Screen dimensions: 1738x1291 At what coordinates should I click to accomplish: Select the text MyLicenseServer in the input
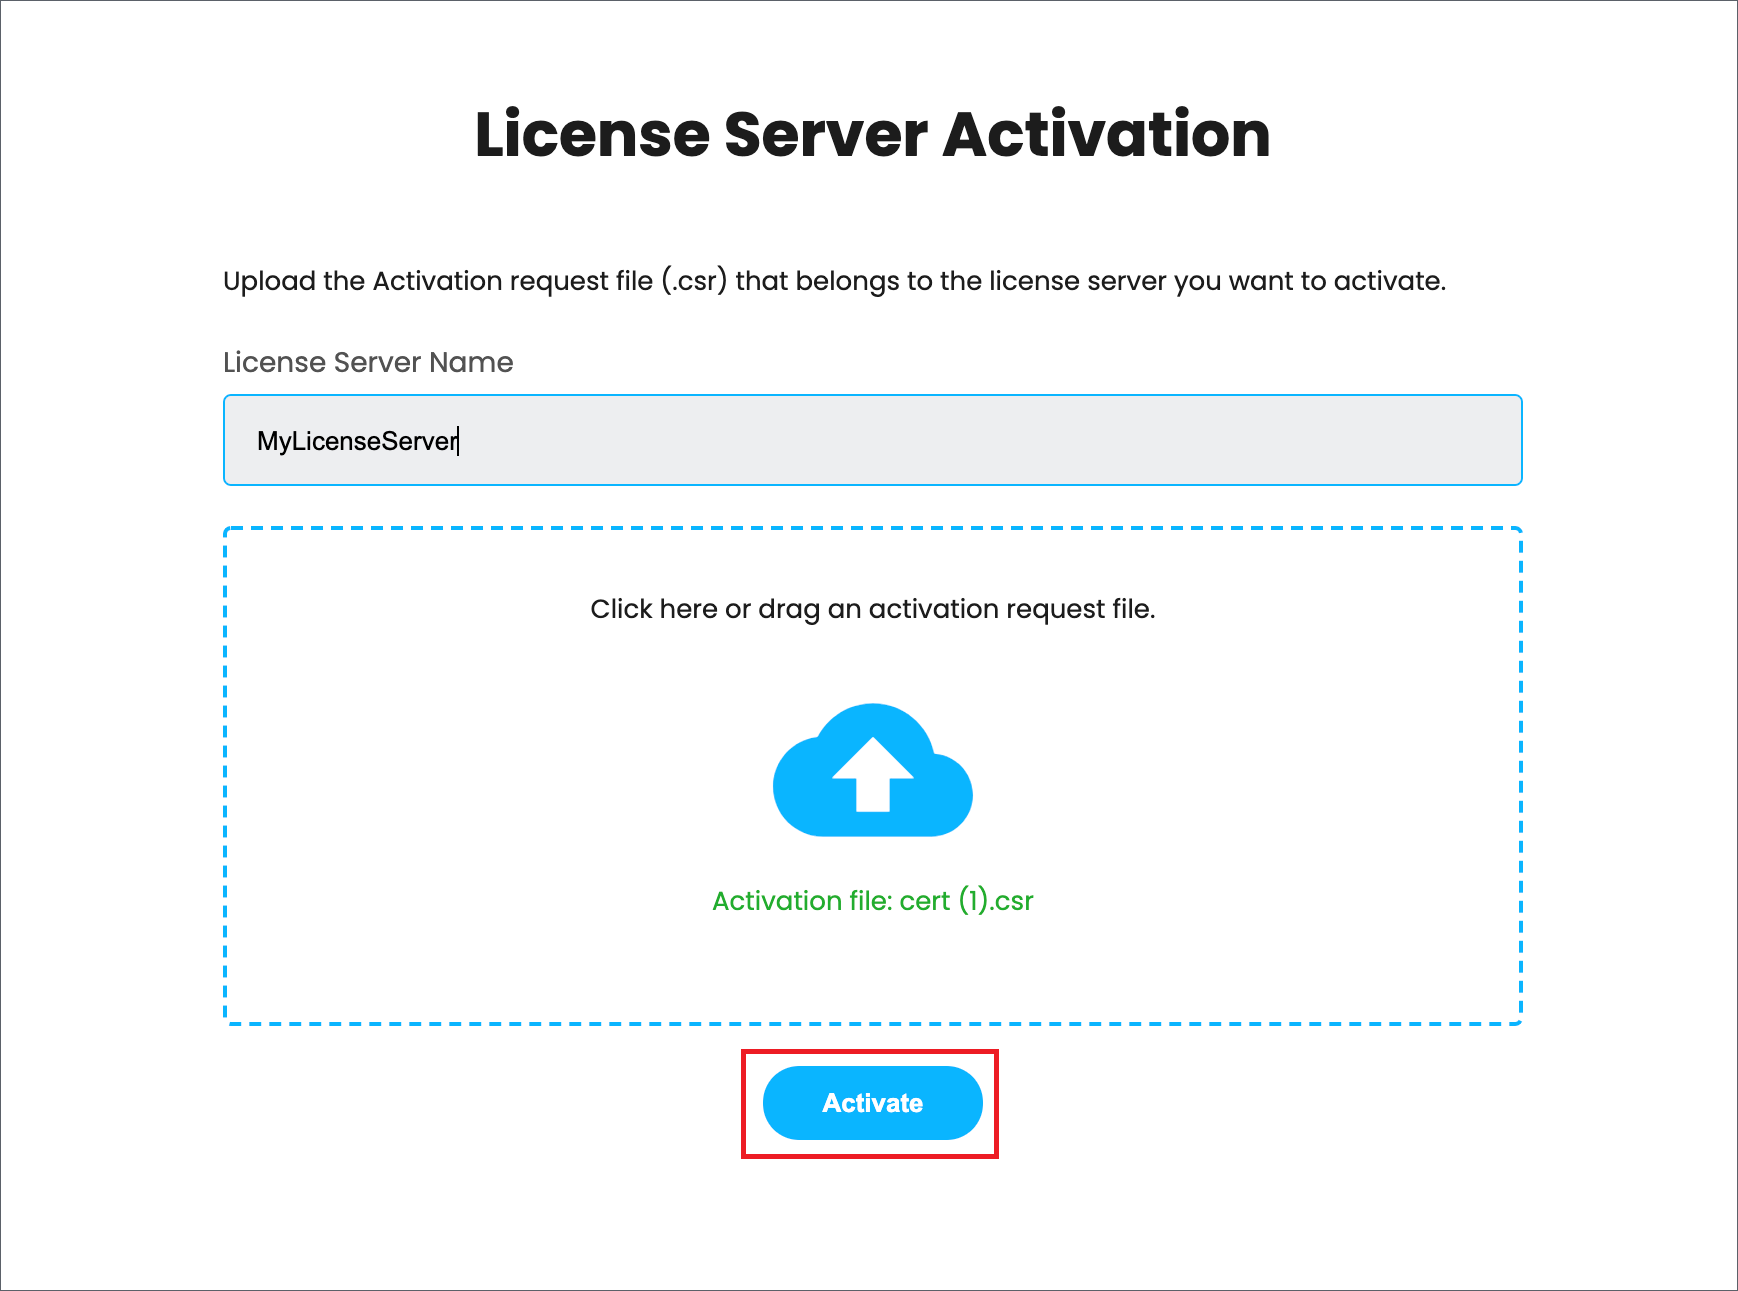click(x=356, y=440)
